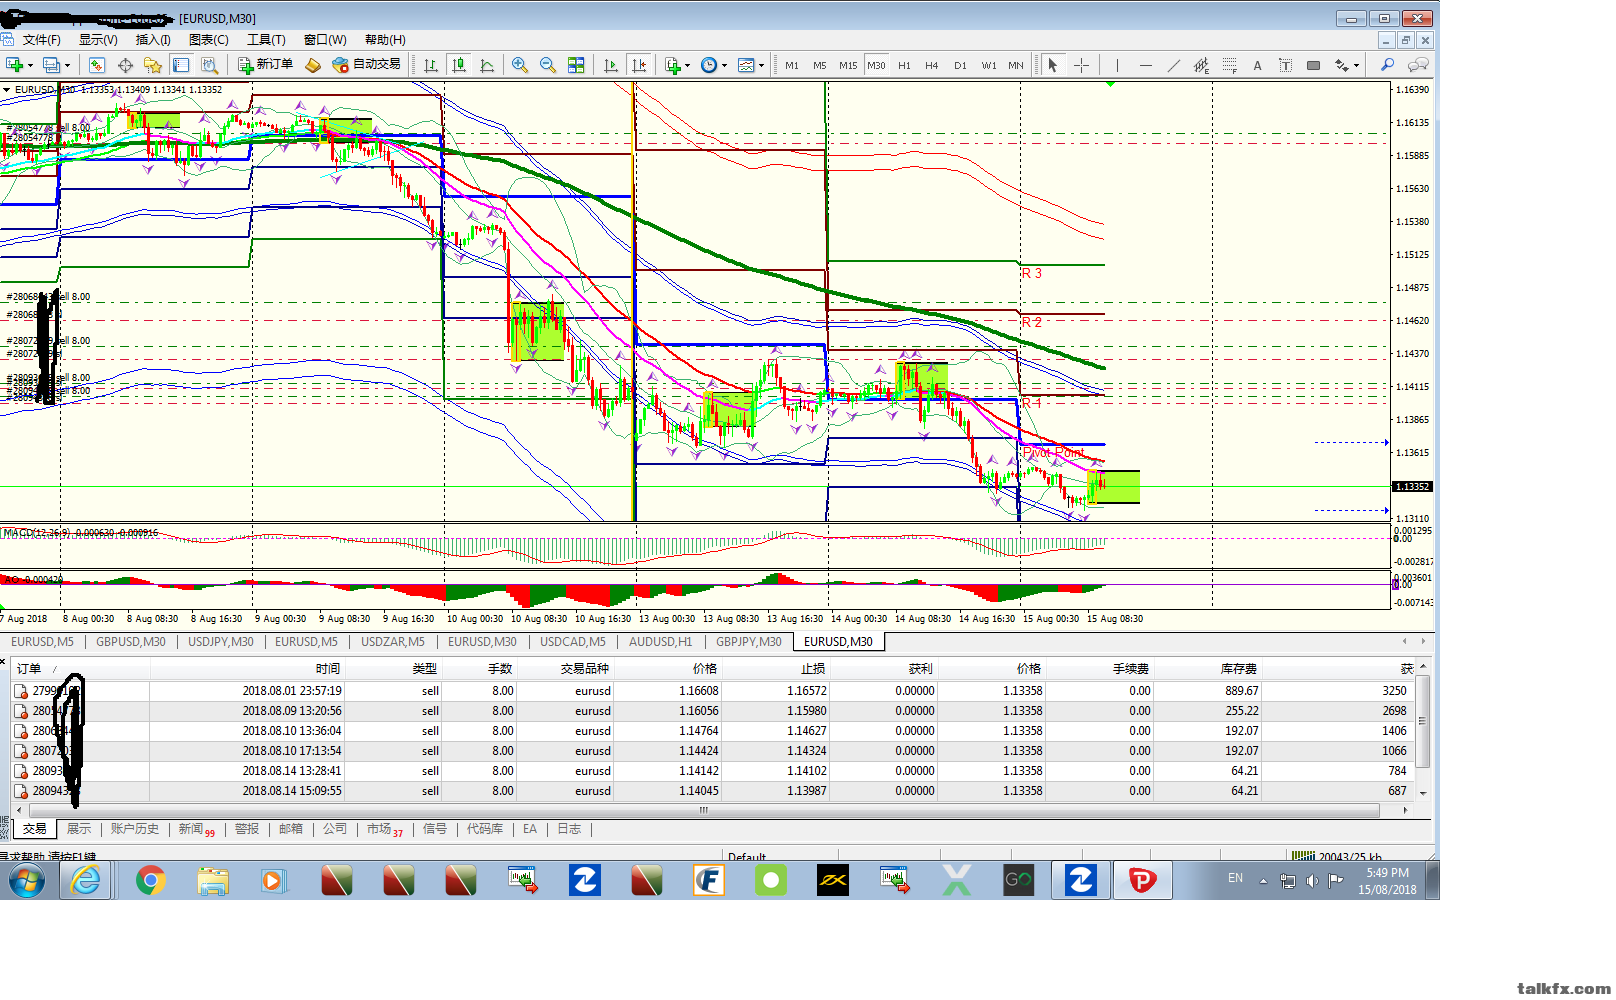Toggle the Terminal panel icon
Image resolution: width=1616 pixels, height=1000 pixels.
[181, 65]
